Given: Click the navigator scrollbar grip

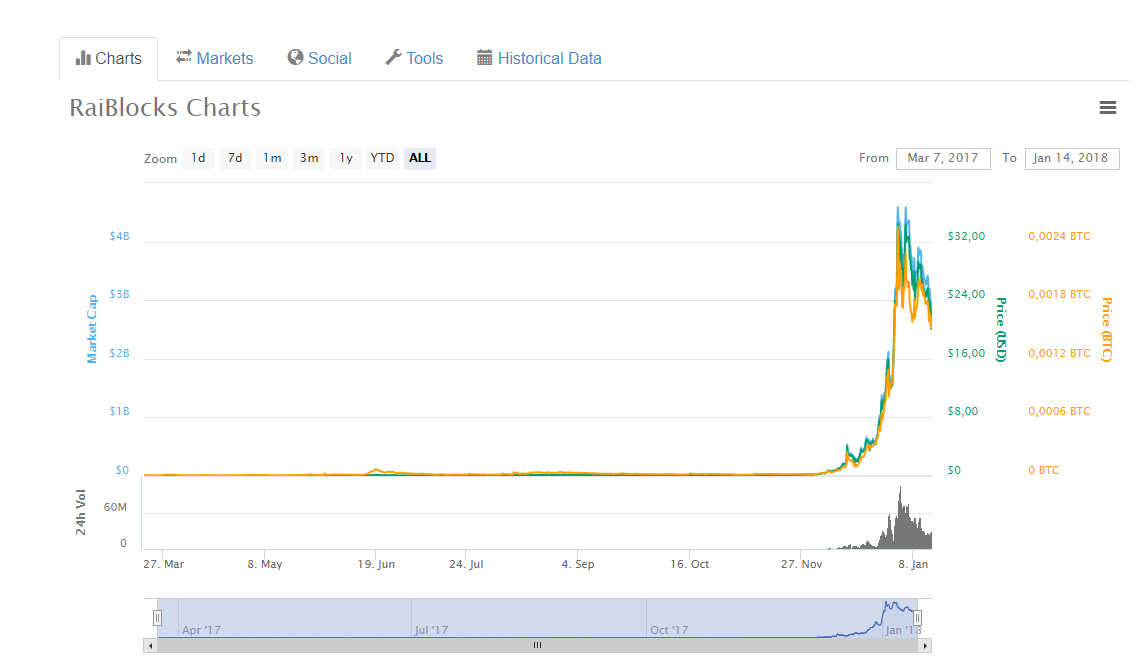Looking at the screenshot, I should (x=537, y=646).
